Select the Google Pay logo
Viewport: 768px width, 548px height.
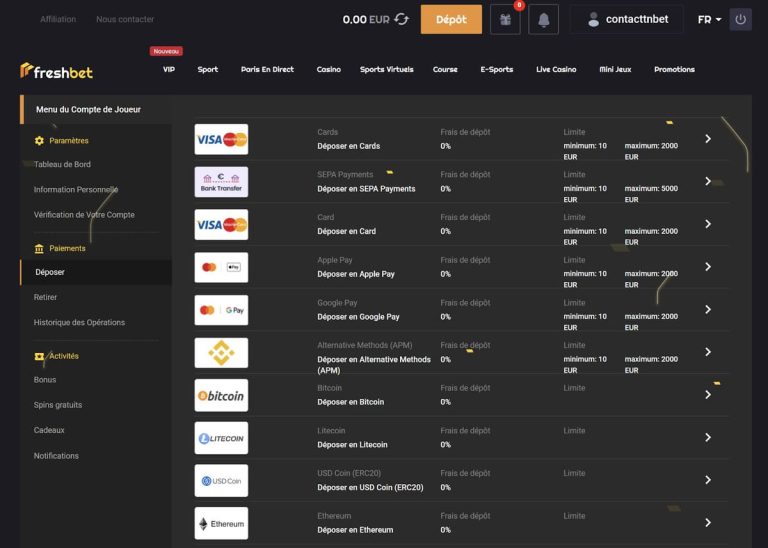click(221, 310)
